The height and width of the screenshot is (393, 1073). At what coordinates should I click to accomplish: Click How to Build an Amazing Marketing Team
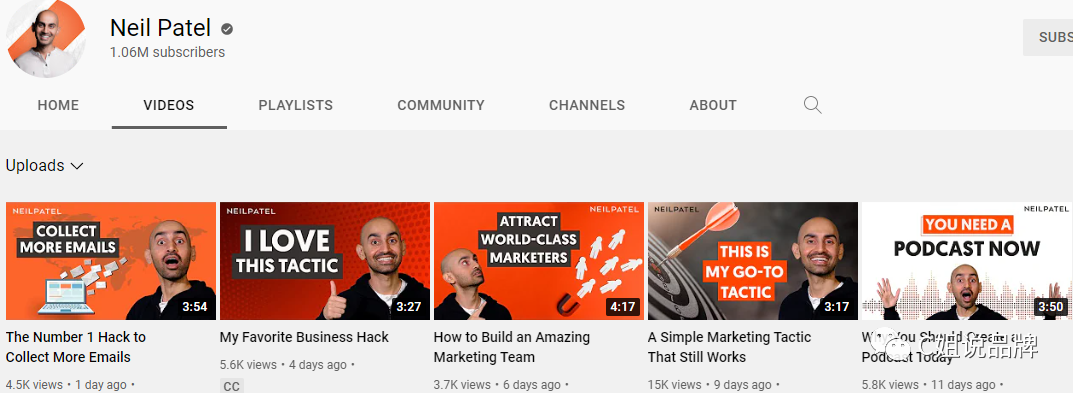click(x=512, y=347)
